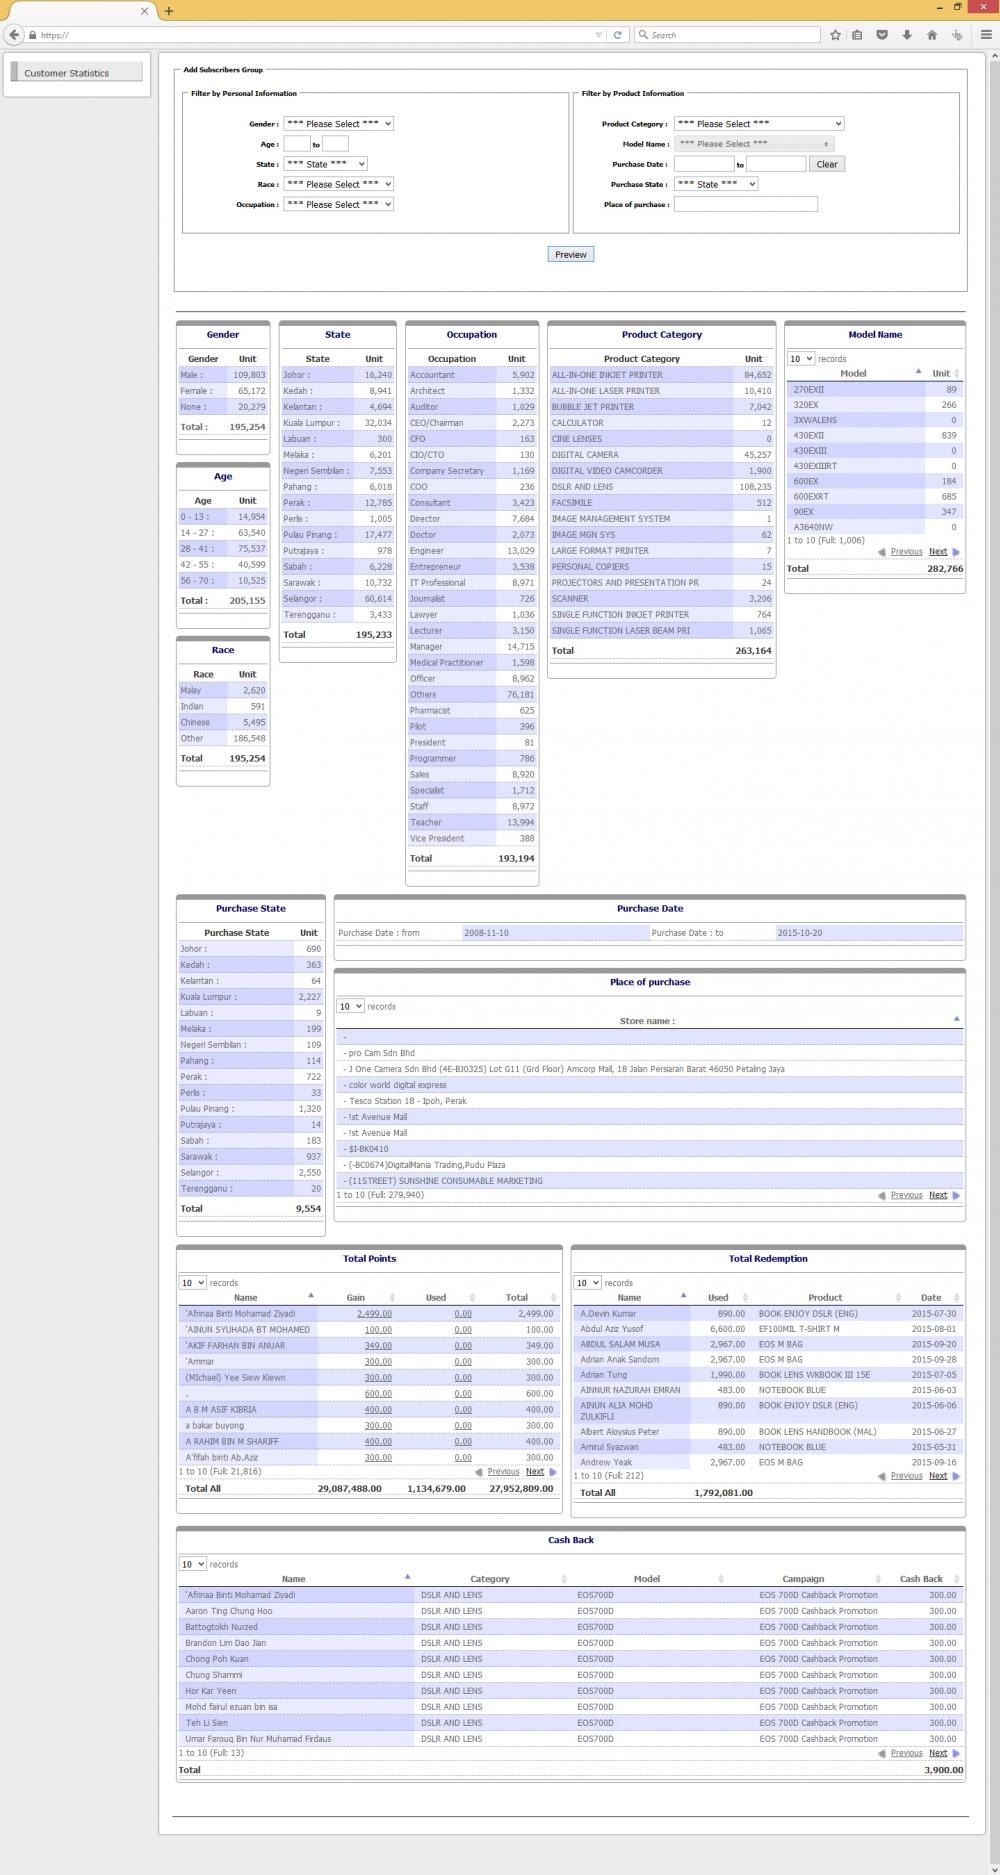The image size is (1000, 1875).
Task: Open the 349.00 Gain link for 'AKIF FARHAN
Action: (x=378, y=1346)
